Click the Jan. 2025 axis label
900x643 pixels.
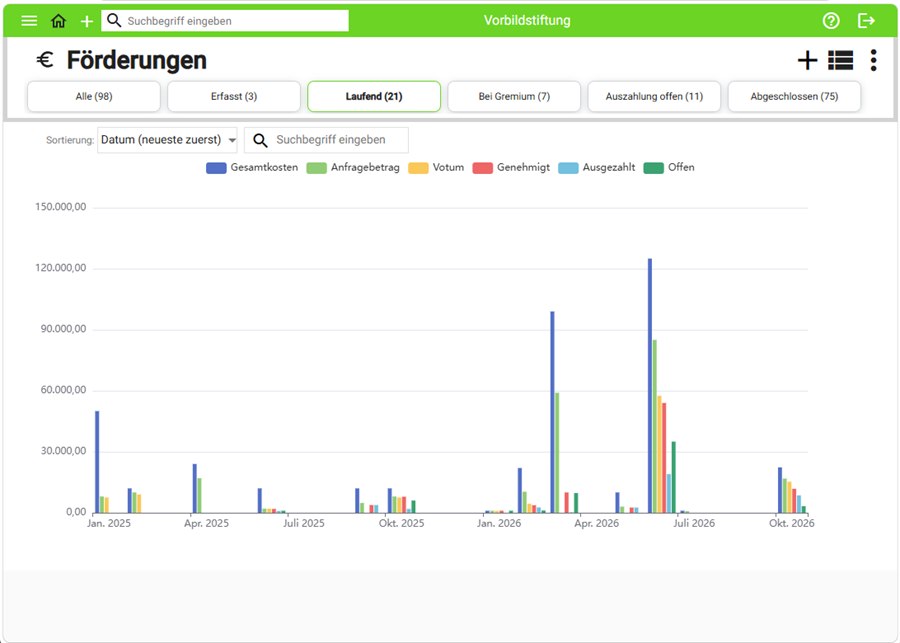pos(108,523)
